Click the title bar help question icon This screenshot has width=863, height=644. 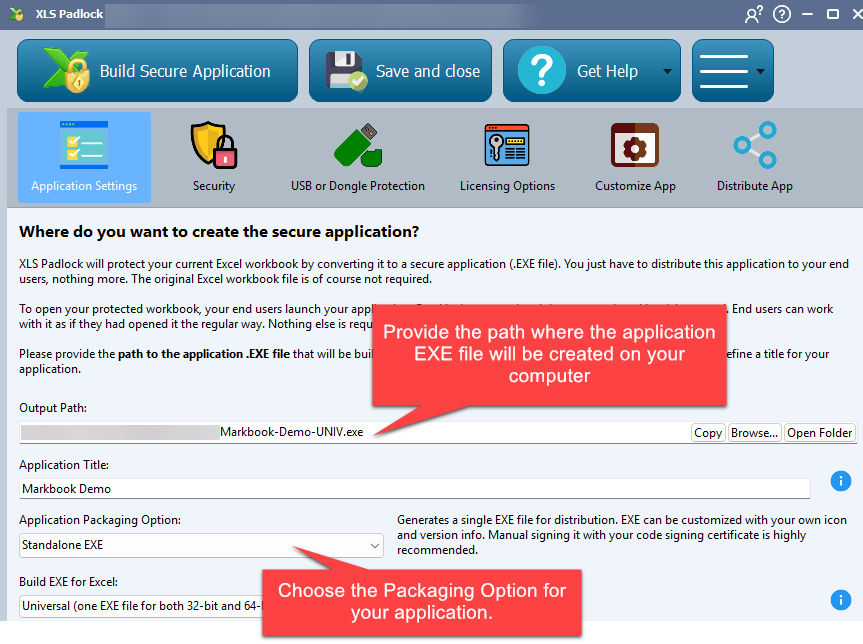click(x=782, y=15)
